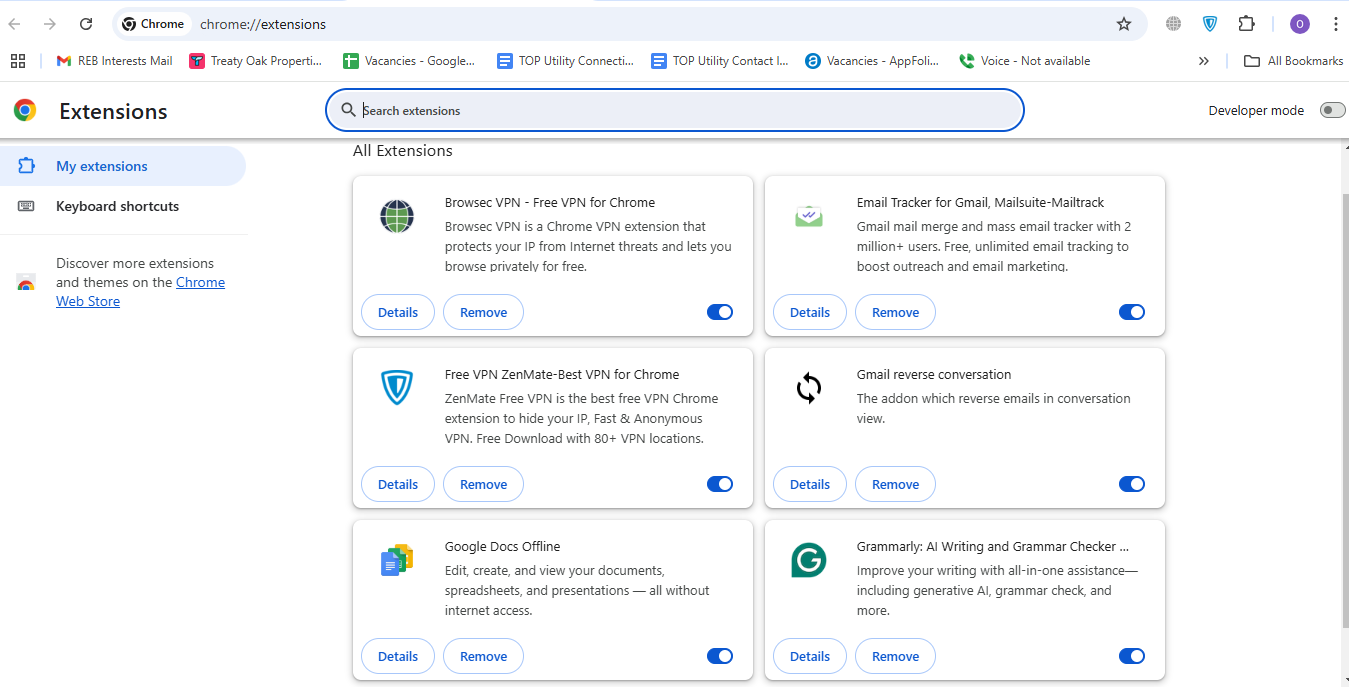This screenshot has width=1349, height=687.
Task: Click the browser Forward arrow
Action: tap(50, 24)
